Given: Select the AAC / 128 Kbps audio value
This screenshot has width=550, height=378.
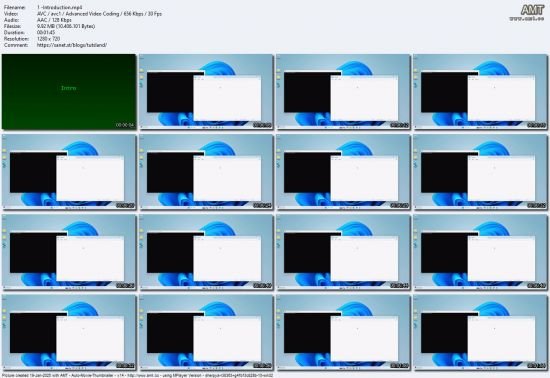Looking at the screenshot, I should pos(54,20).
